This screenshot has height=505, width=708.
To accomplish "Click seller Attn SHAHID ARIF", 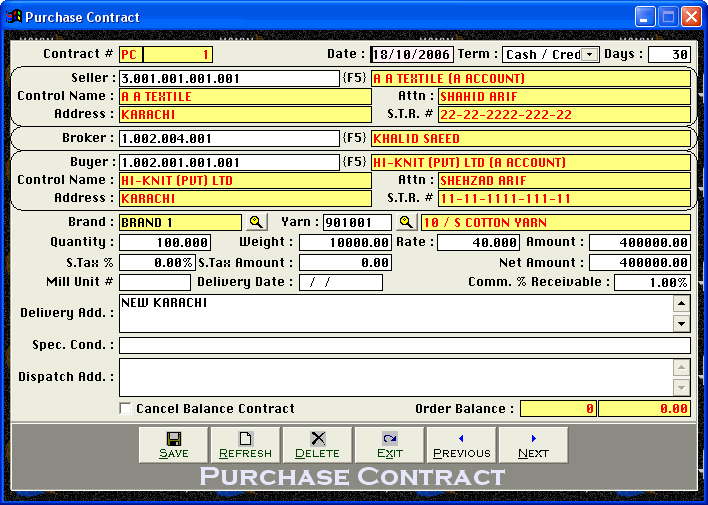I will (x=564, y=97).
